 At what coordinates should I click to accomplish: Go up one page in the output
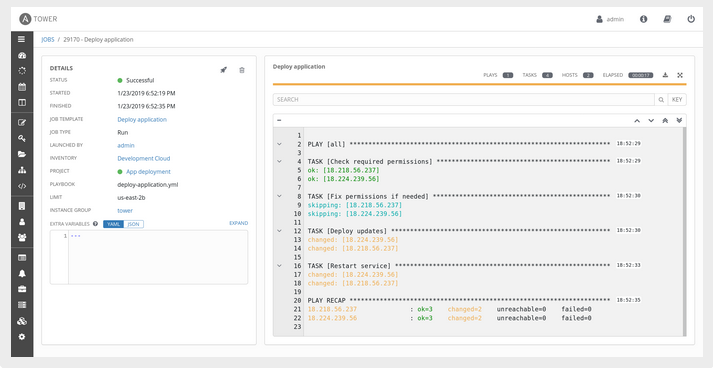637,121
